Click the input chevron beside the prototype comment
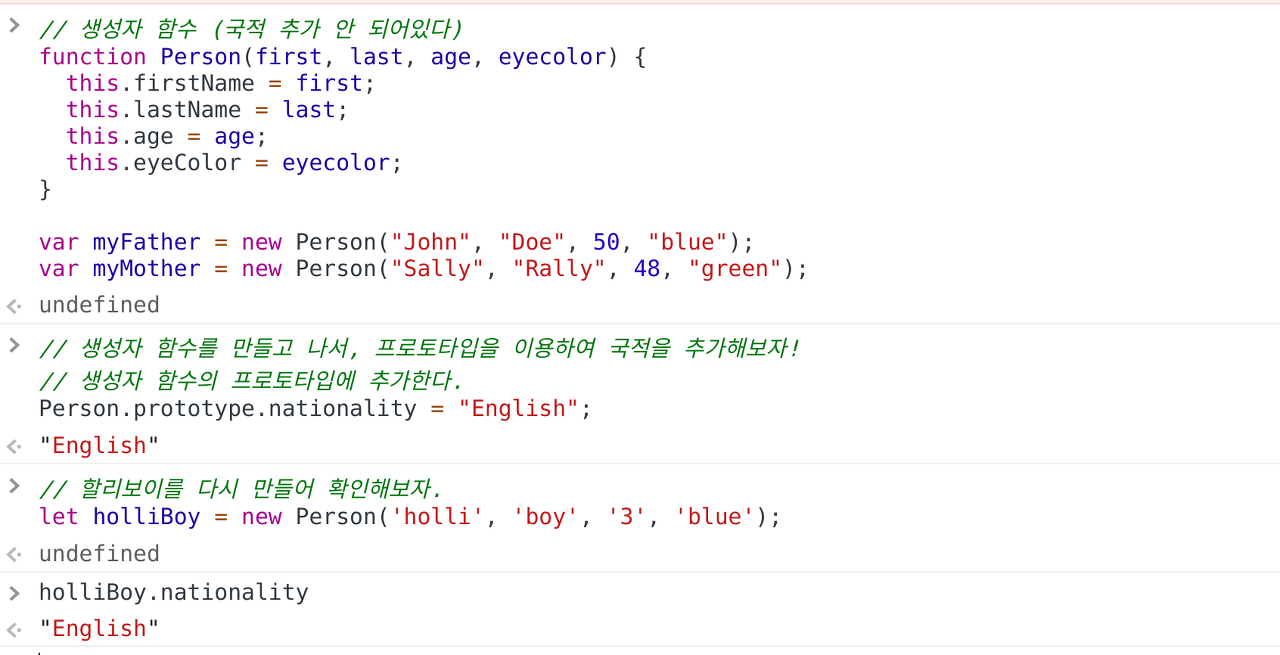 coord(14,345)
